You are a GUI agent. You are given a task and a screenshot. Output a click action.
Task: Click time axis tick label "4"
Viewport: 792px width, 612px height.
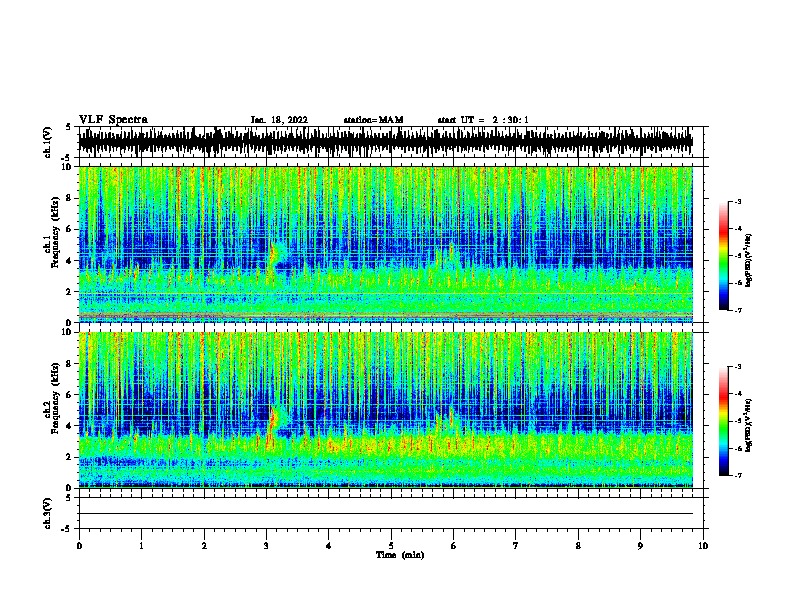point(328,546)
